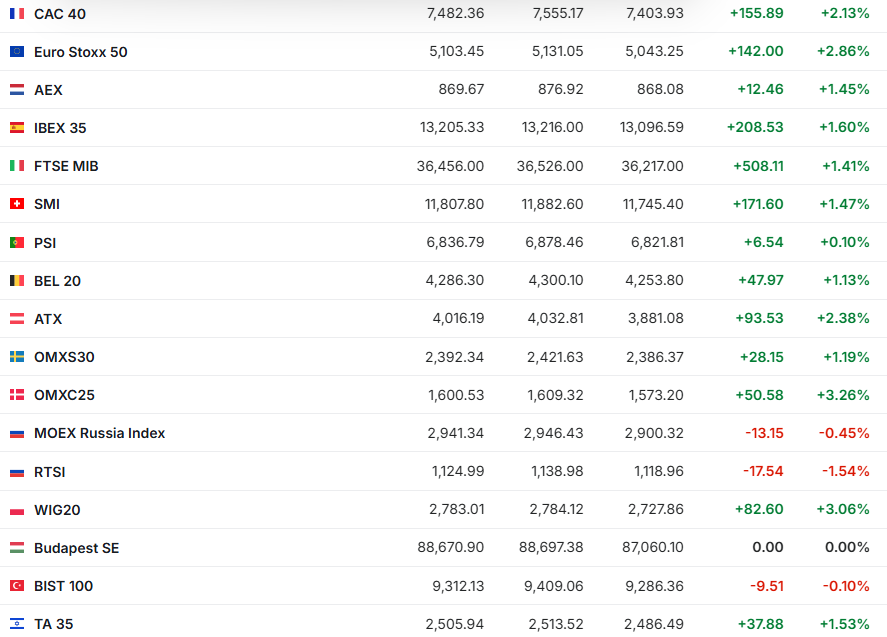Click the French flag icon beside CAC 40
Image resolution: width=887 pixels, height=637 pixels.
coord(17,14)
